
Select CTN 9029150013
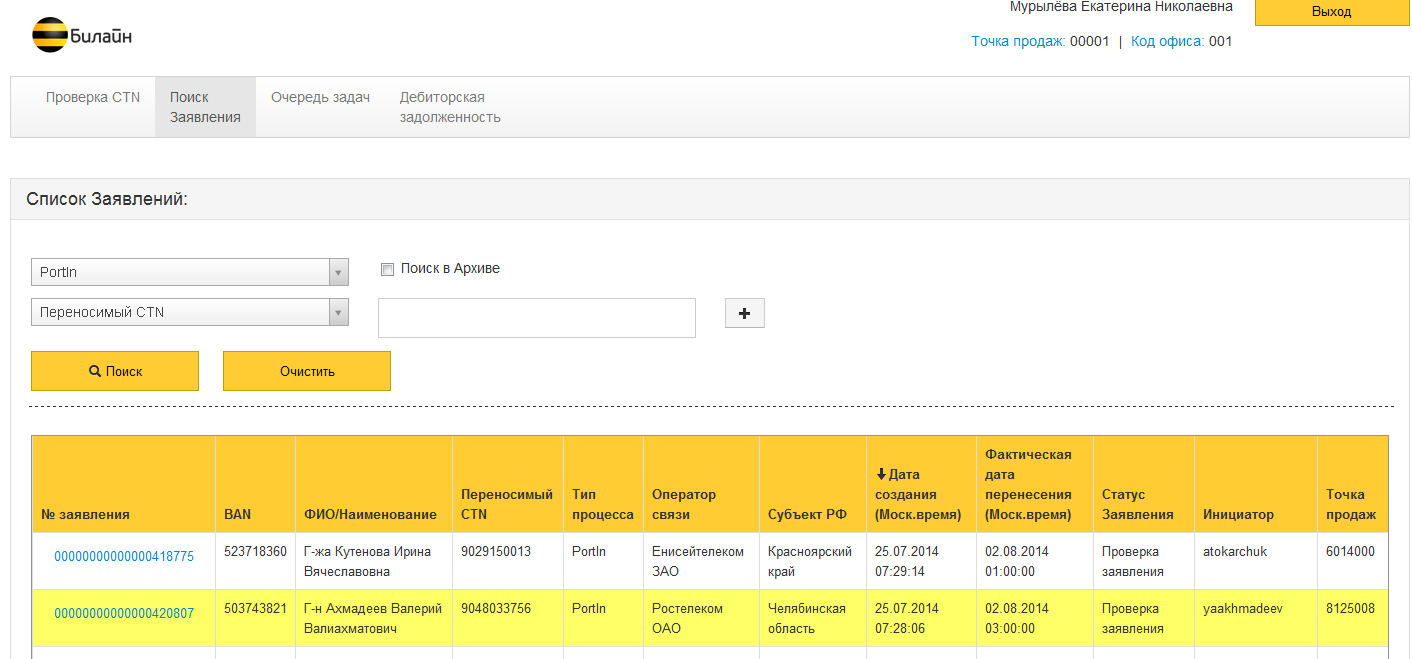tap(496, 551)
